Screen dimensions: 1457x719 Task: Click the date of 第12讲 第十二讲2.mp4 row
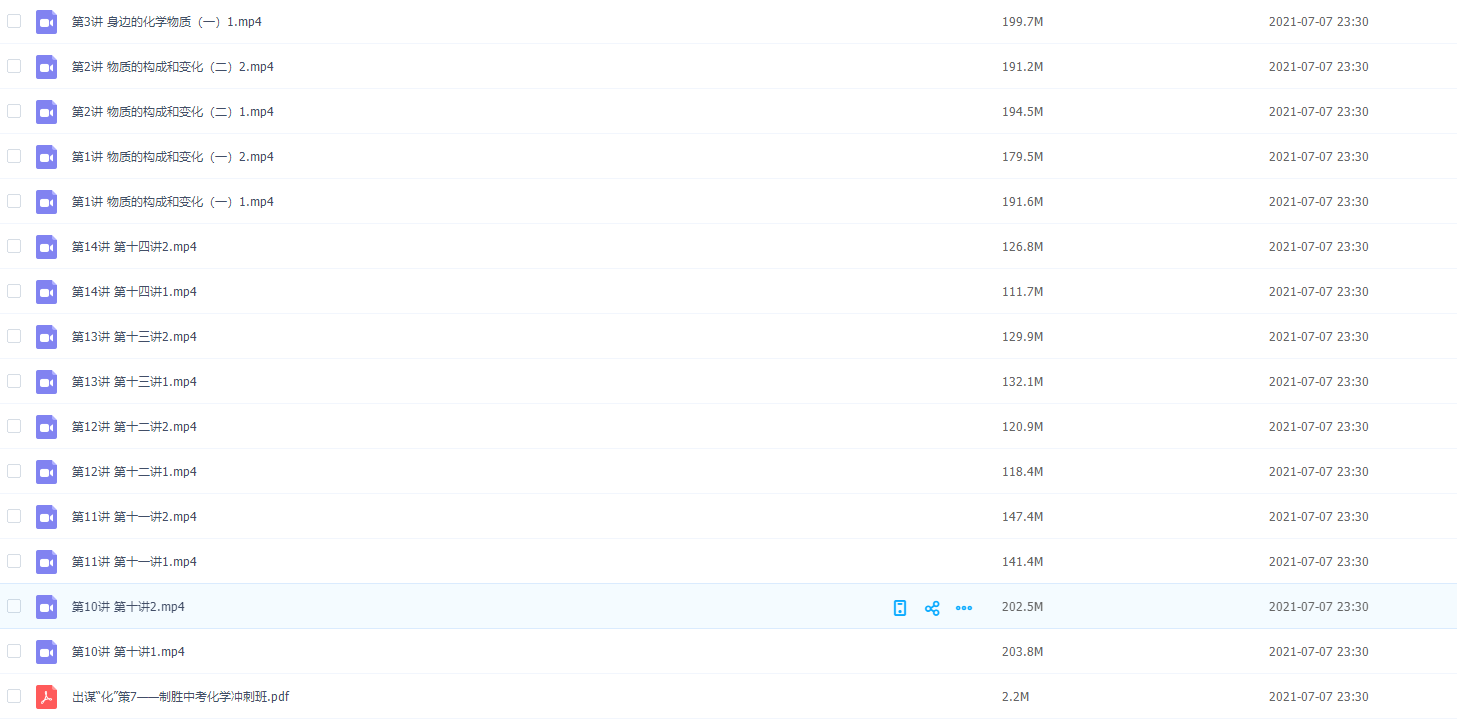tap(1318, 427)
